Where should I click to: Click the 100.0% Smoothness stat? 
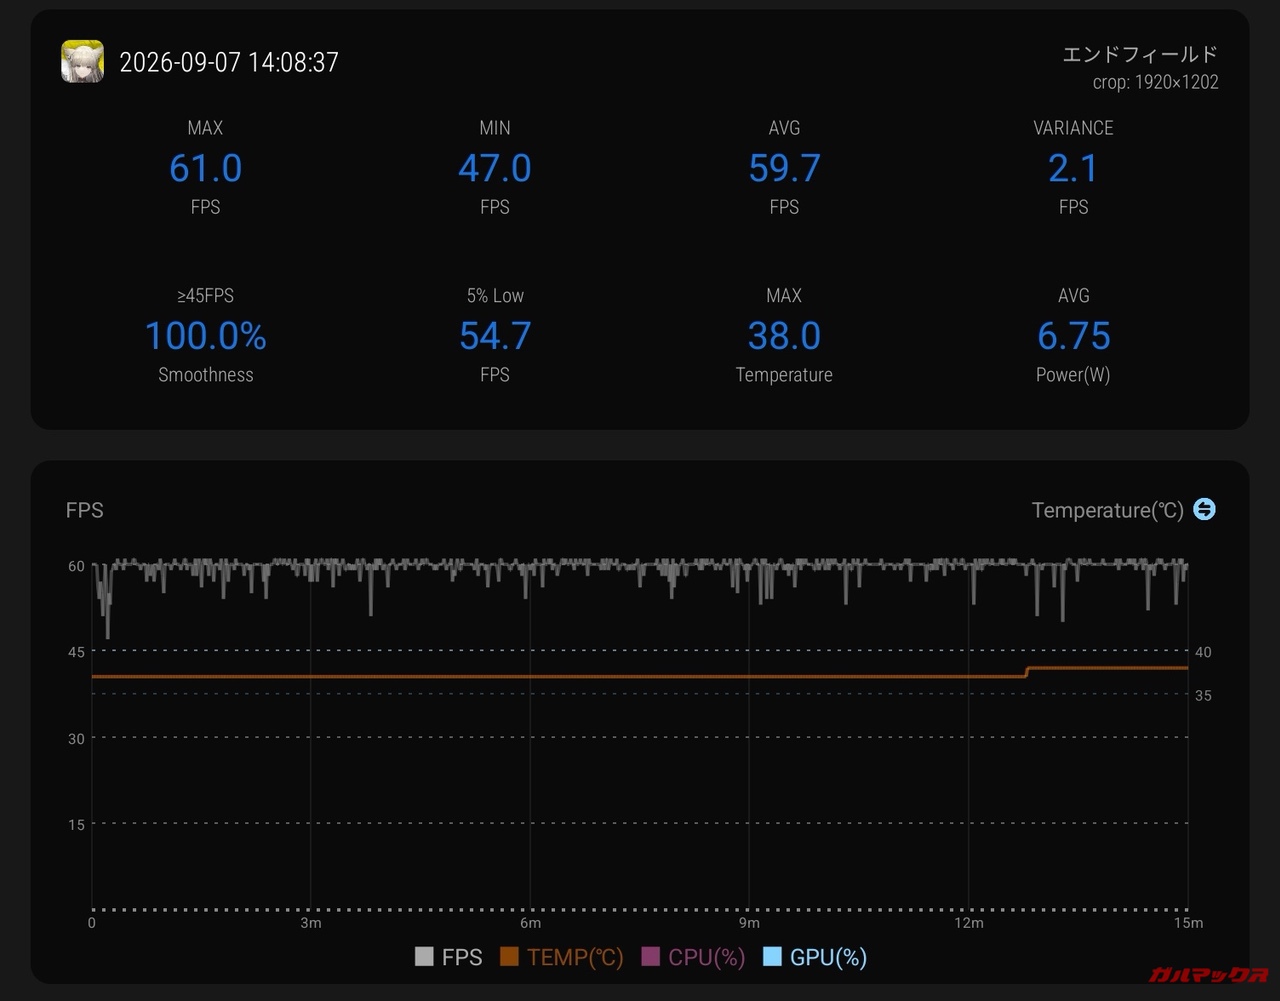tap(205, 336)
